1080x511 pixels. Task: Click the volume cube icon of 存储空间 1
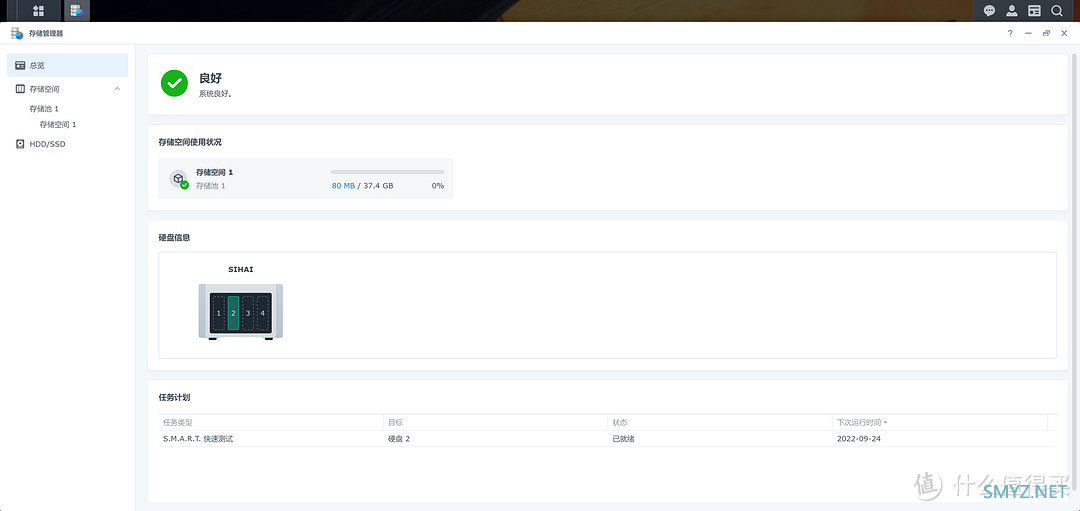pyautogui.click(x=179, y=179)
